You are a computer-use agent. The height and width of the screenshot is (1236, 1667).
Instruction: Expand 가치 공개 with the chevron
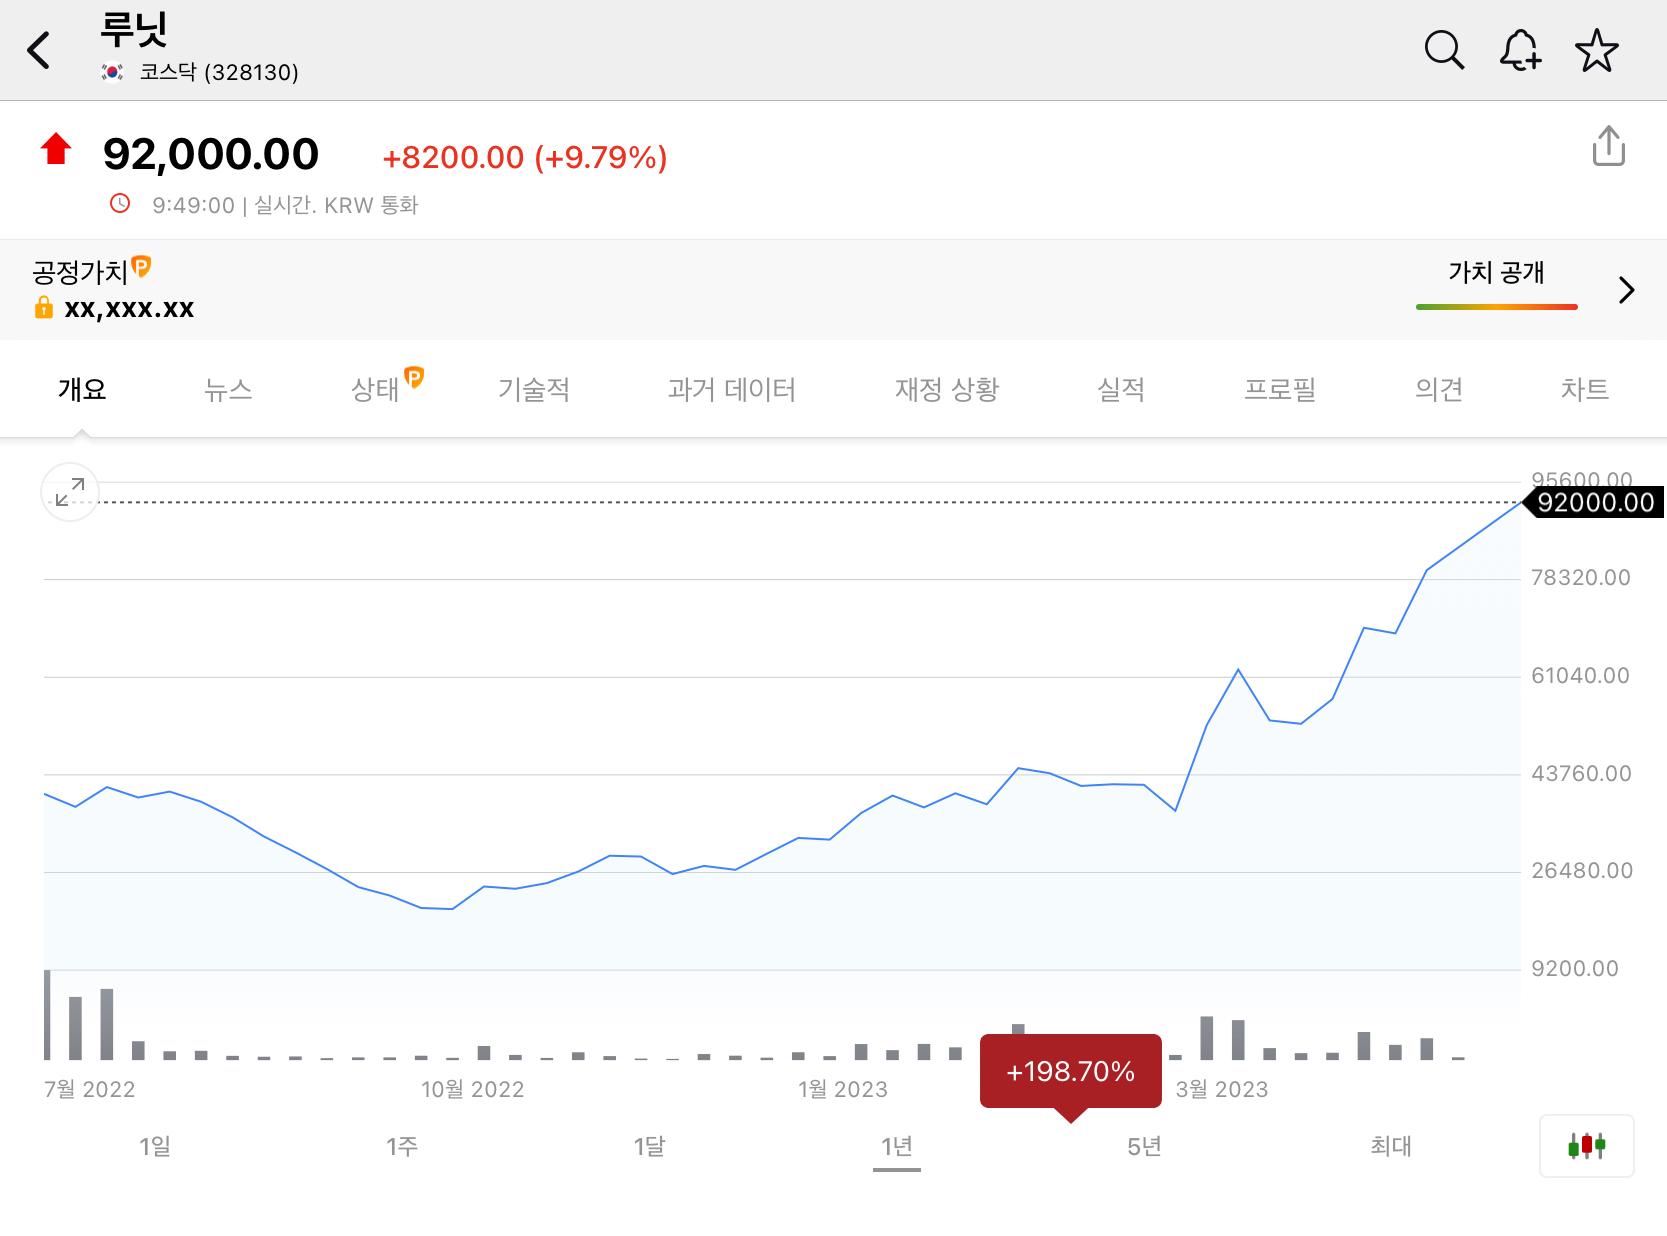coord(1625,290)
